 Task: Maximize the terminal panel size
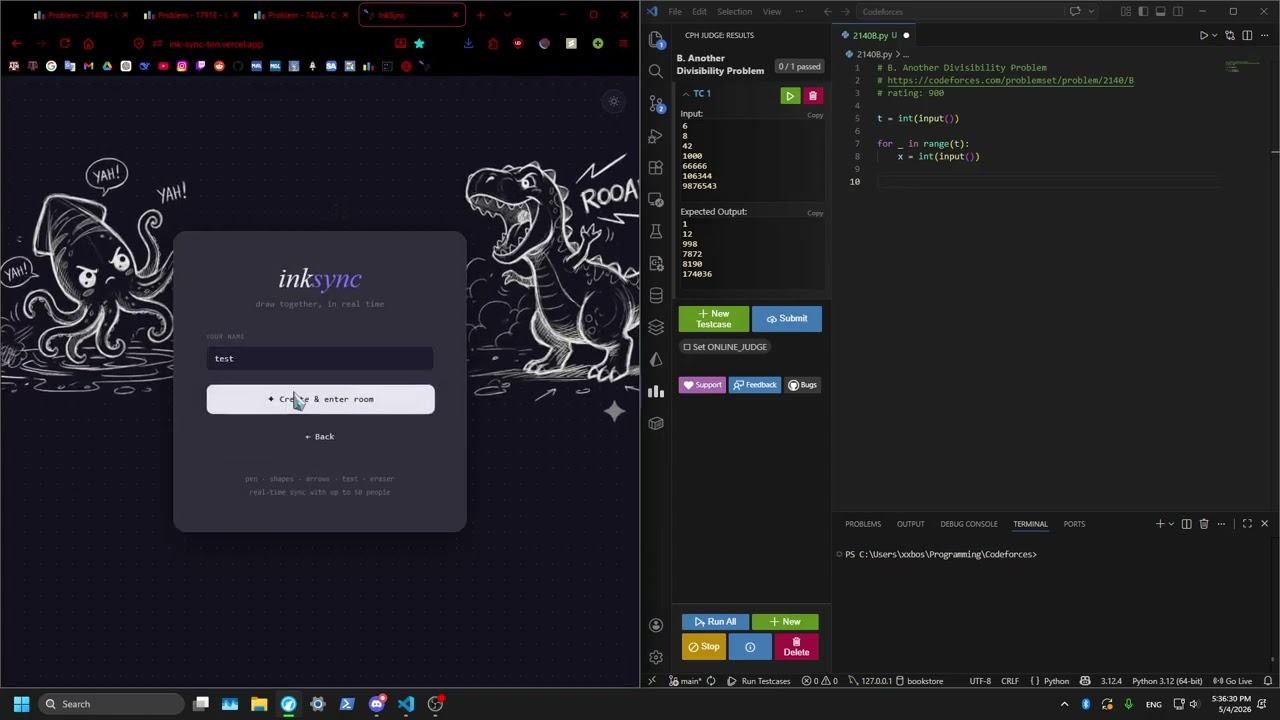click(x=1247, y=524)
